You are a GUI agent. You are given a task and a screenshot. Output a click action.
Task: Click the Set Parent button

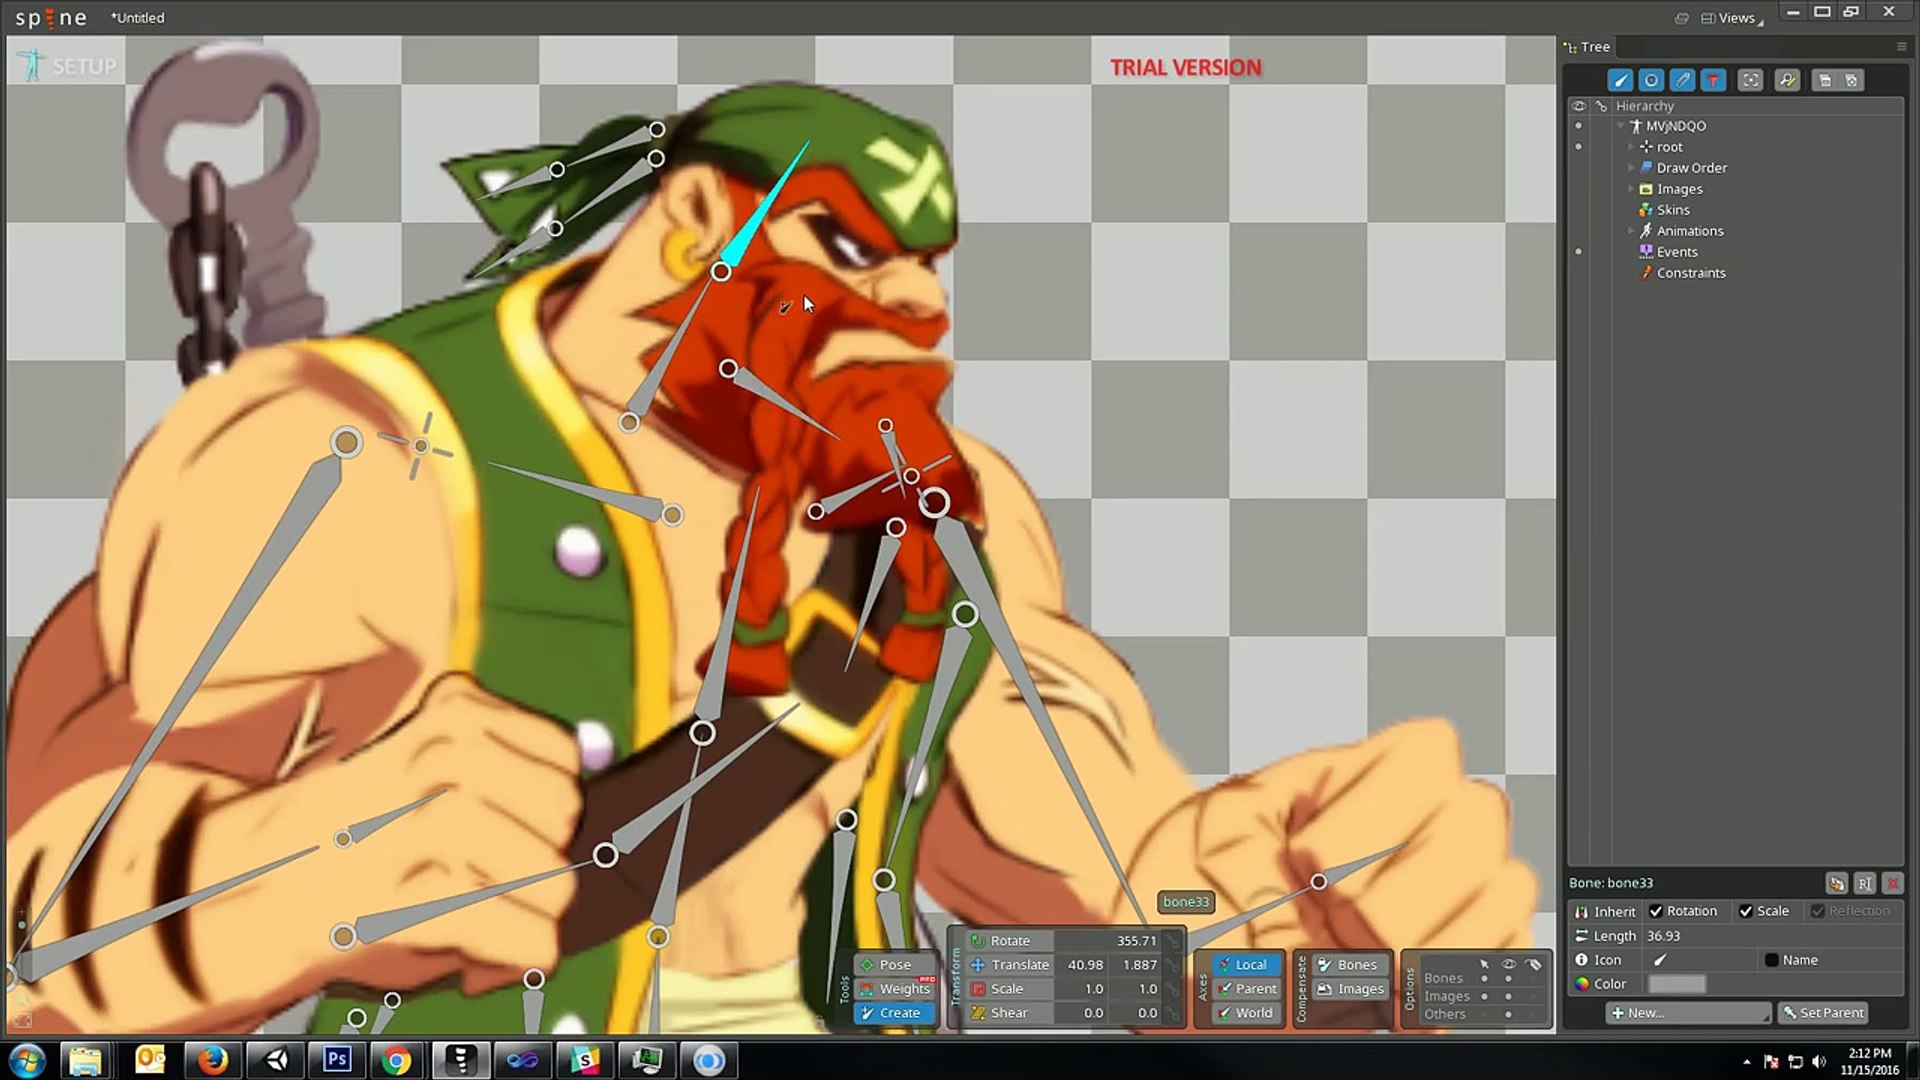pyautogui.click(x=1823, y=1013)
